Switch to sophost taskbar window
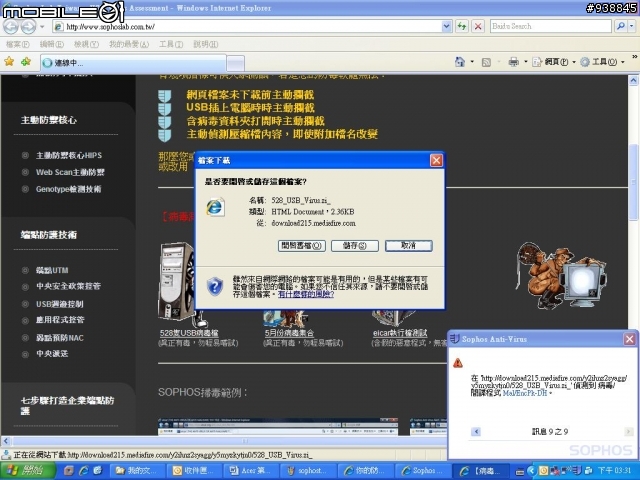The image size is (640, 480). [x=308, y=471]
